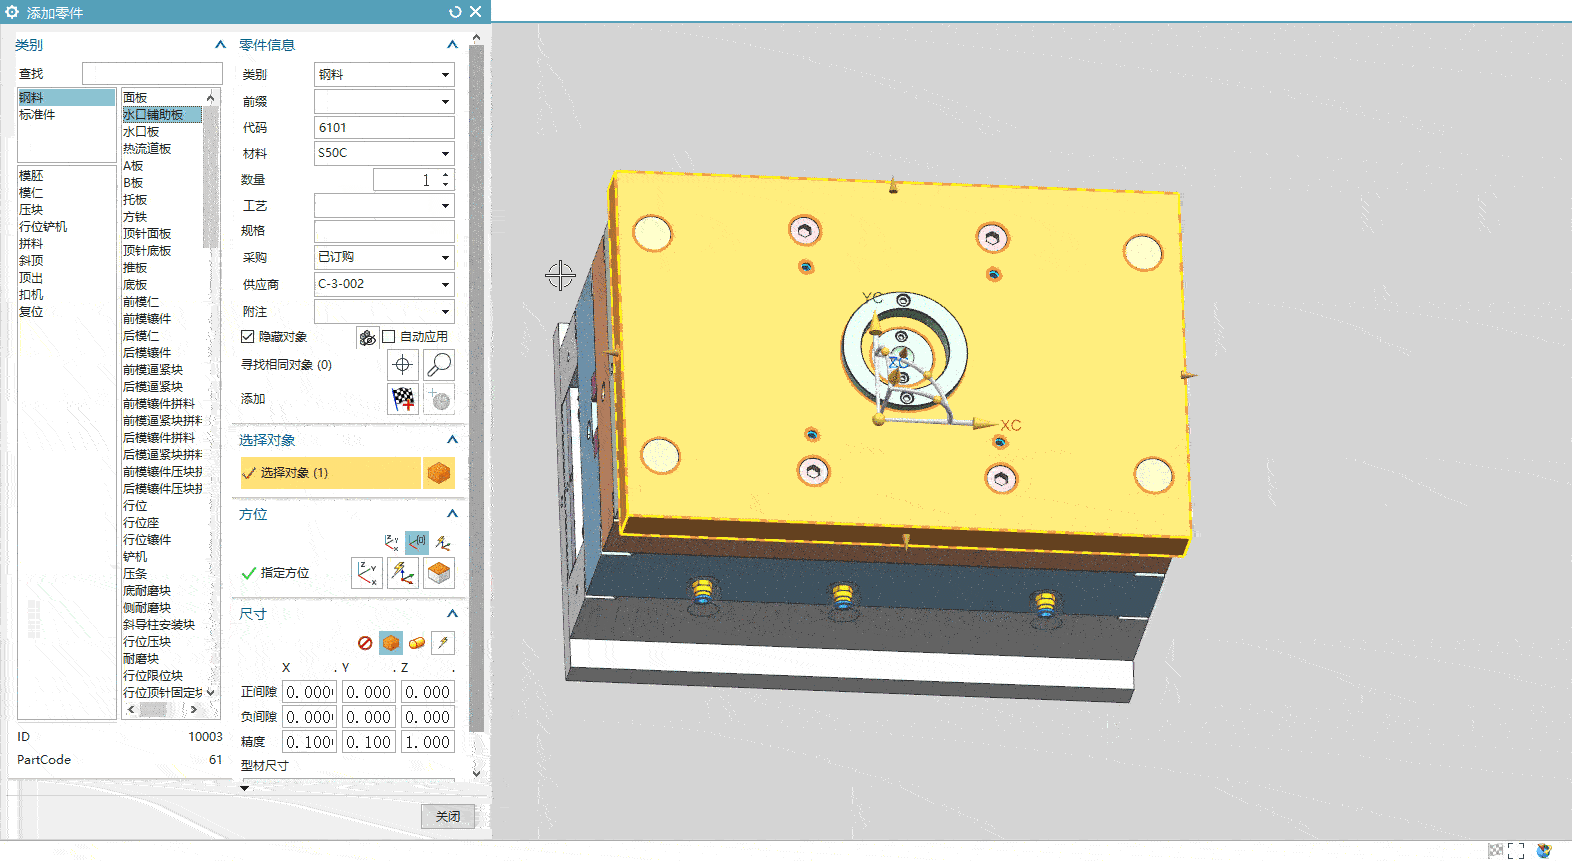1572x861 pixels.
Task: Collapse the 方位 section
Action: pyautogui.click(x=452, y=514)
